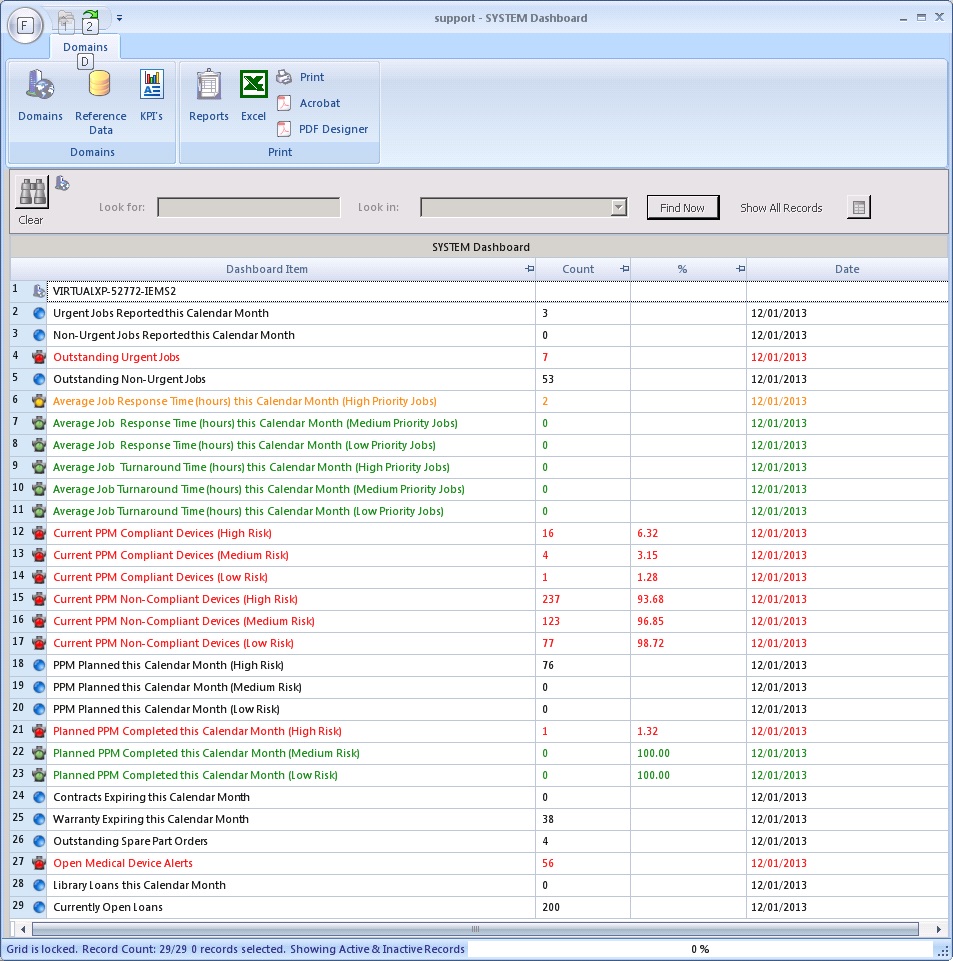Click the grid icon beside Show All Records
This screenshot has height=961, width=953.
point(858,208)
